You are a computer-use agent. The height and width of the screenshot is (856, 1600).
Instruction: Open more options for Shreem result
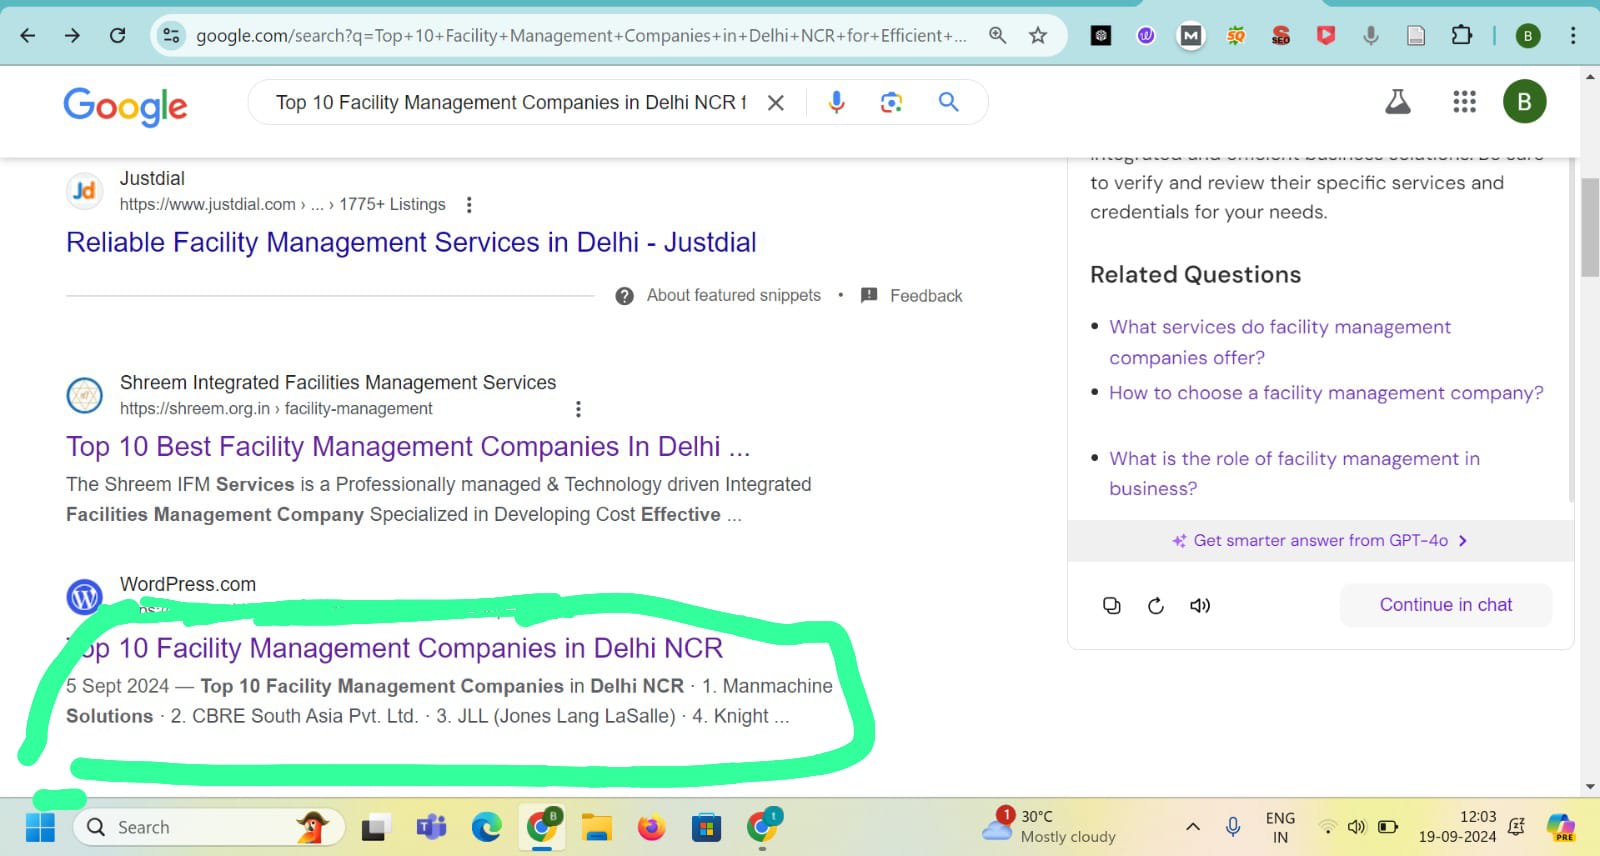tap(578, 409)
